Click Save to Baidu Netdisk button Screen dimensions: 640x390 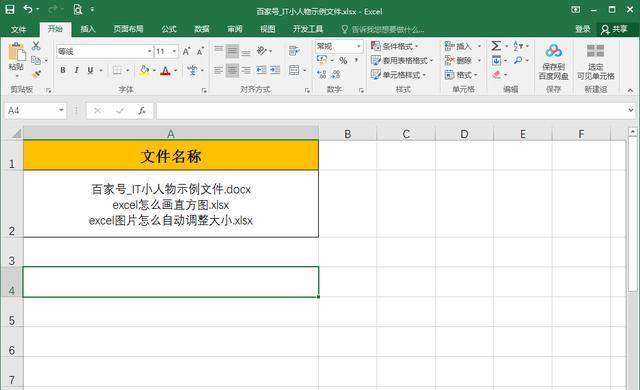coord(553,61)
